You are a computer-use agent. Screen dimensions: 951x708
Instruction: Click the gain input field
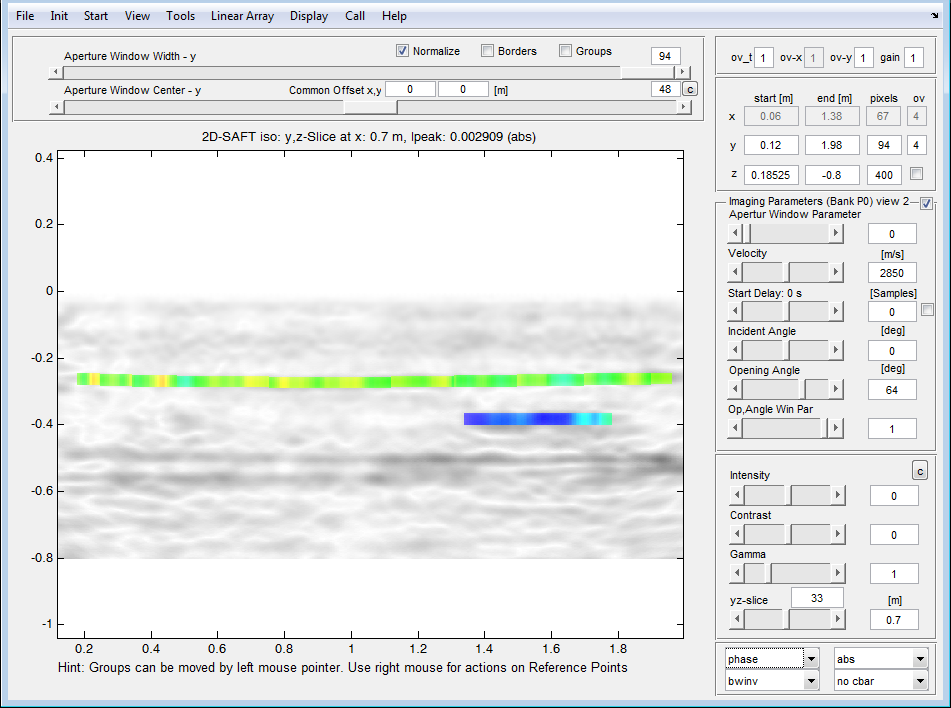click(913, 58)
